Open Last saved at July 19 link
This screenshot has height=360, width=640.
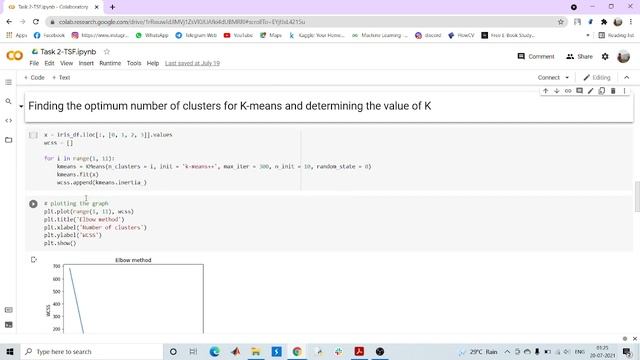tap(192, 63)
